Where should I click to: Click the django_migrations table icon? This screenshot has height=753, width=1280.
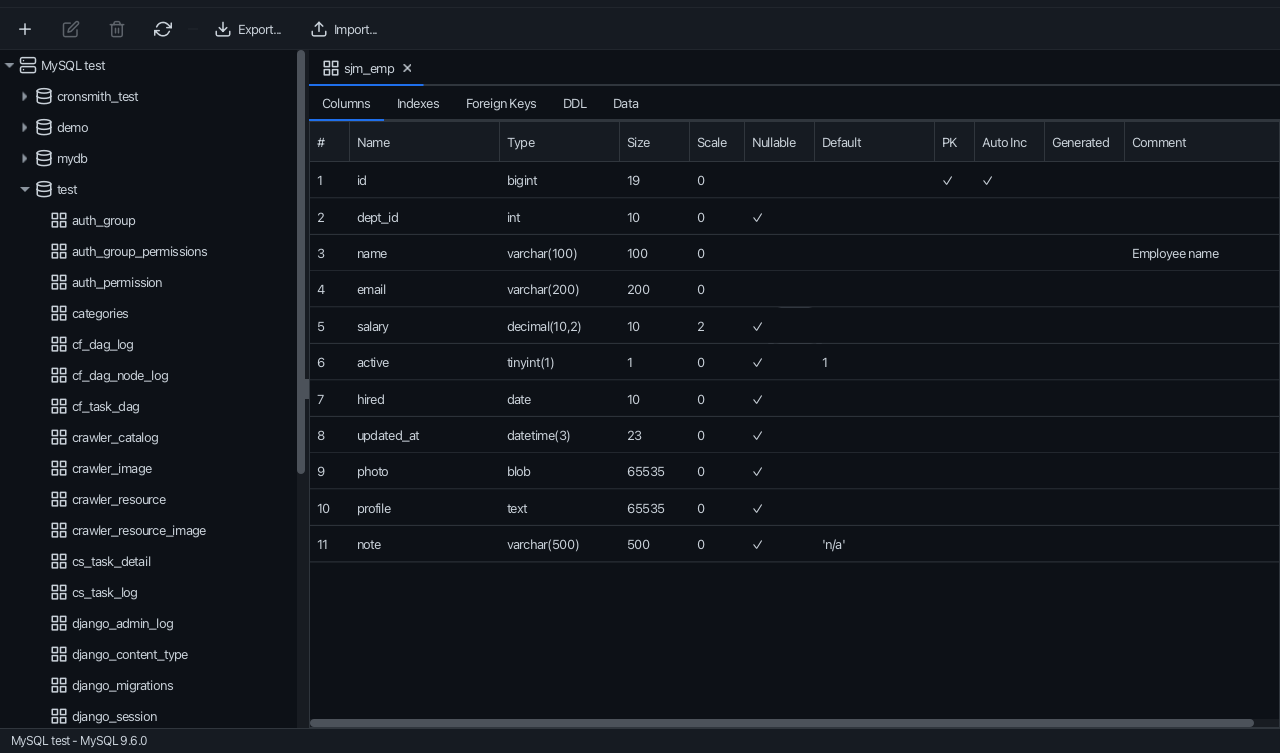coord(59,686)
